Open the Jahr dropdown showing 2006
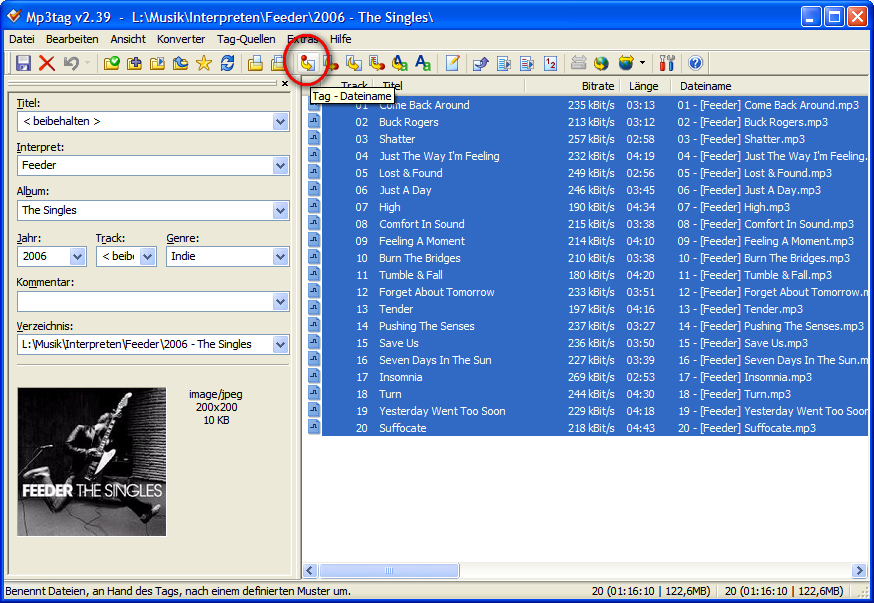The image size is (874, 603). tap(77, 256)
